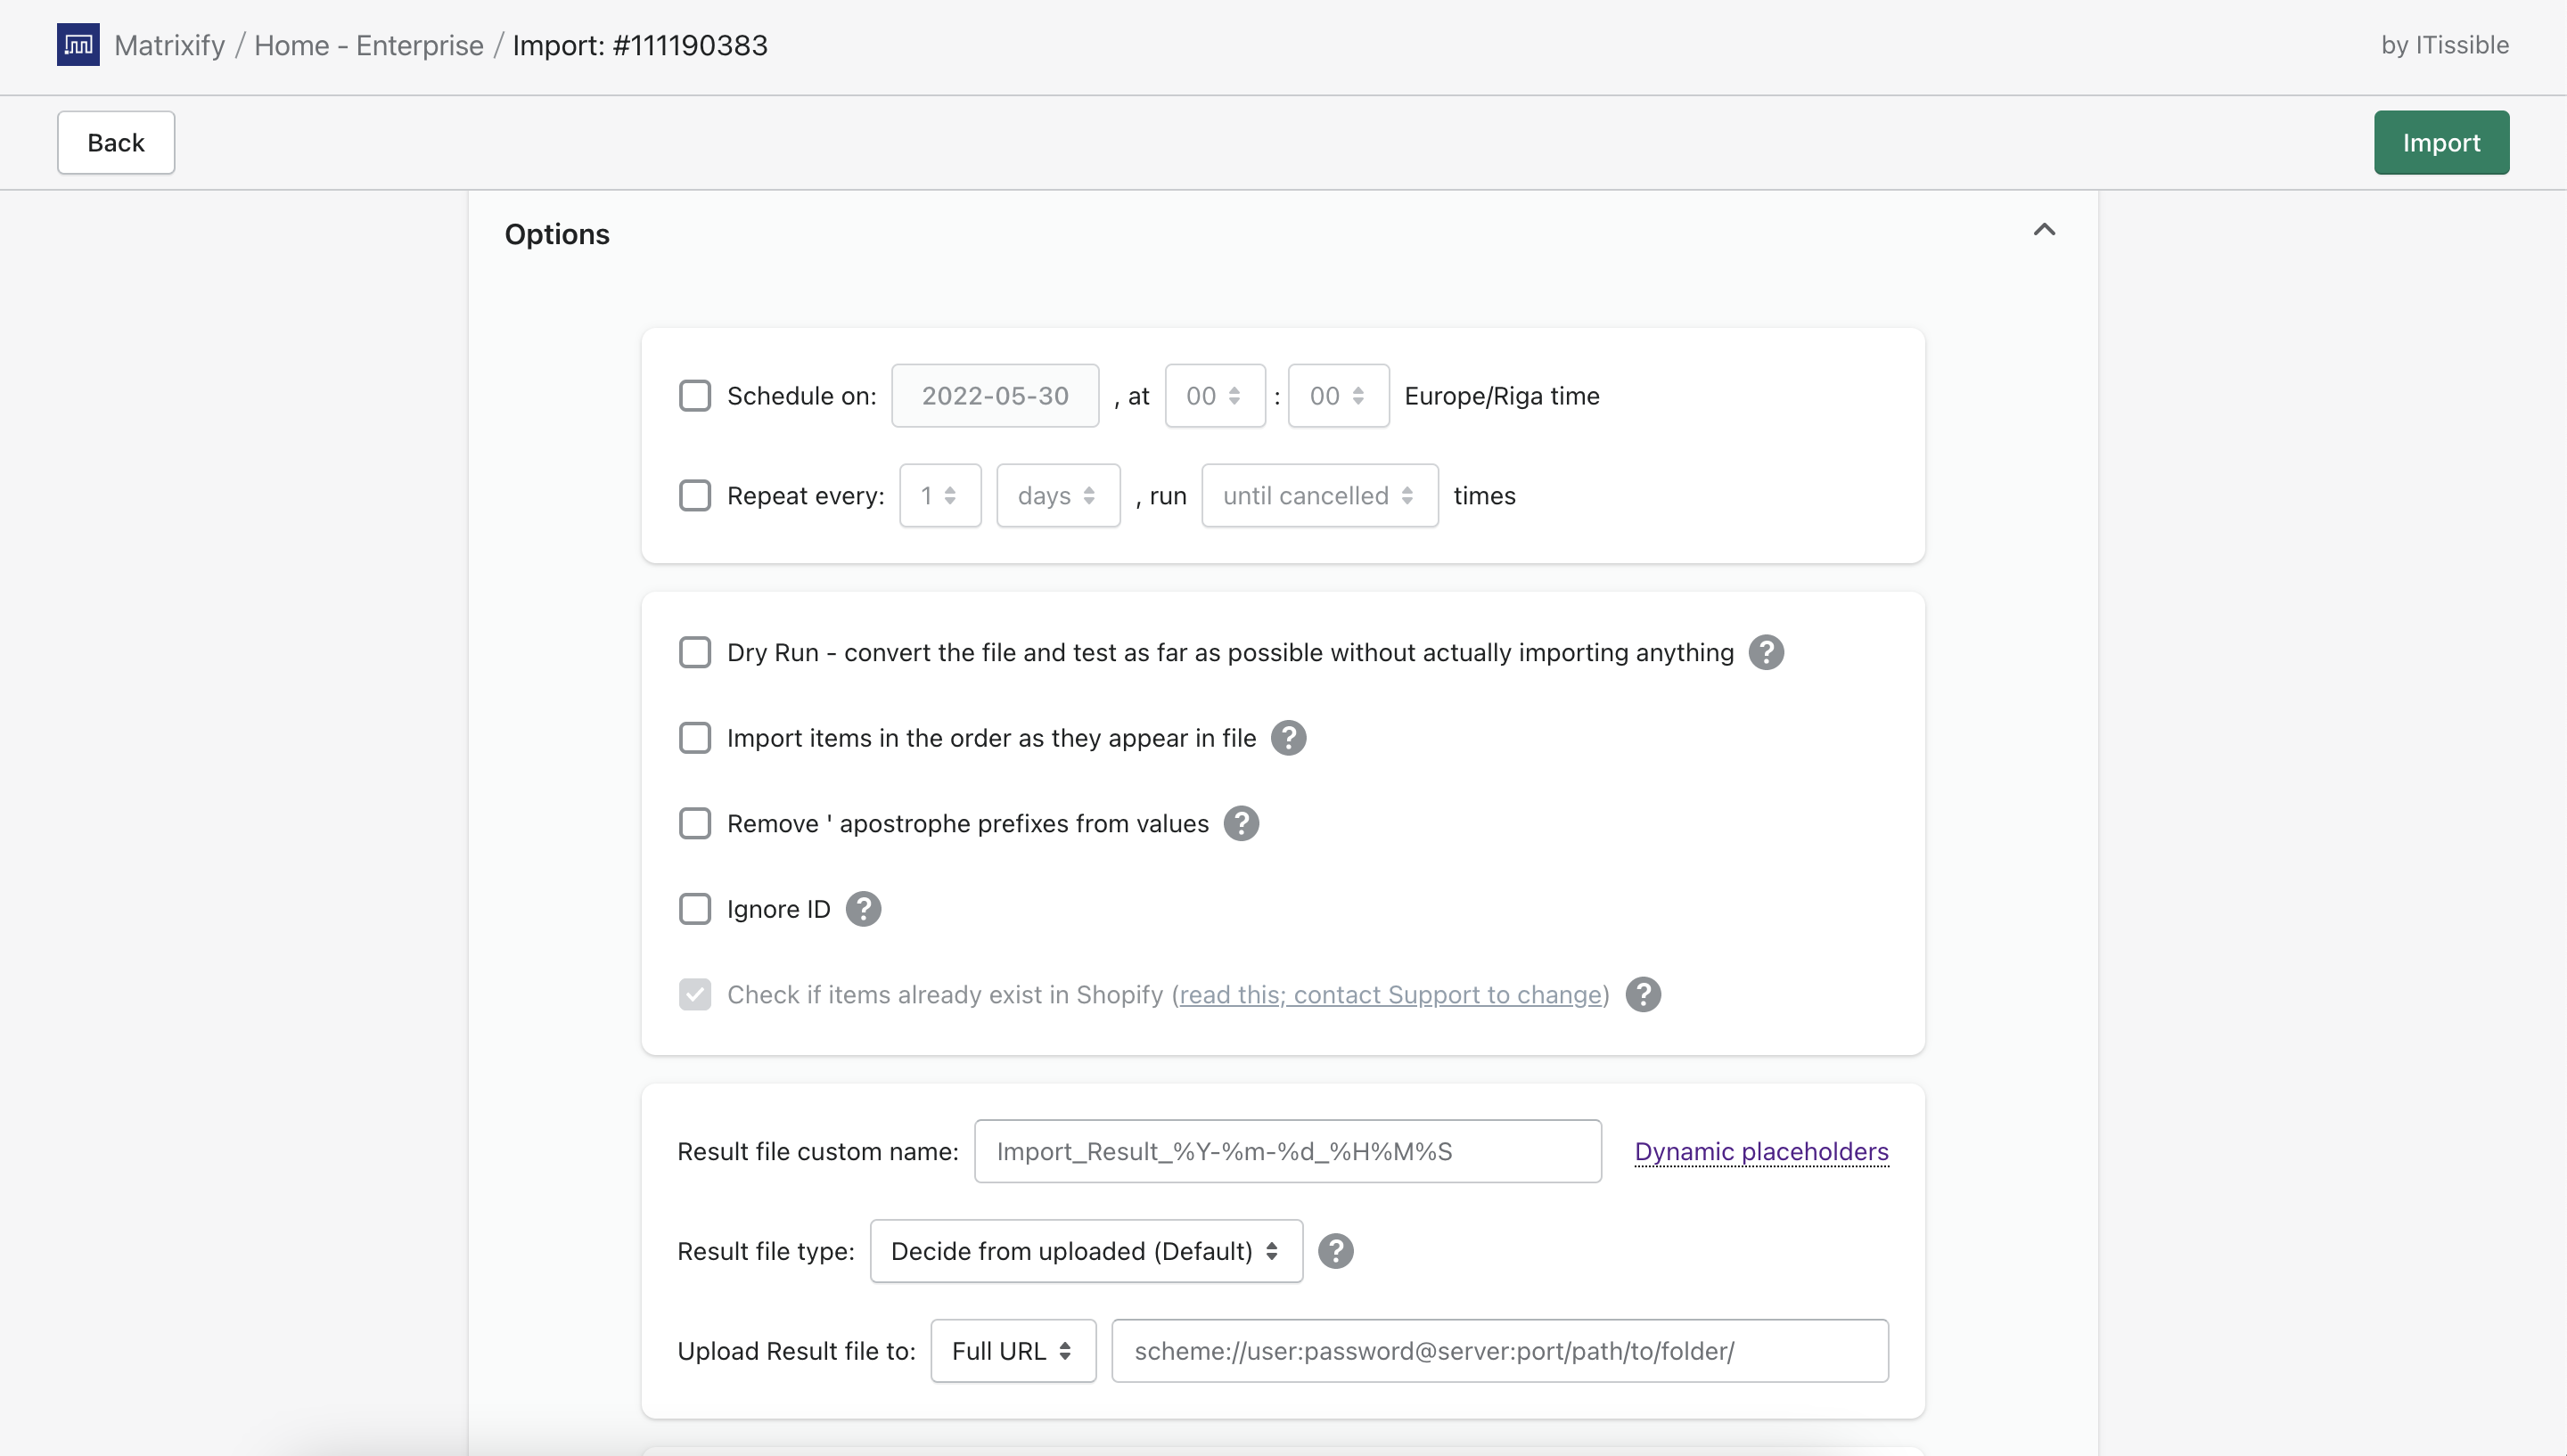Click help icon beside Result file type
The height and width of the screenshot is (1456, 2567).
(x=1335, y=1251)
